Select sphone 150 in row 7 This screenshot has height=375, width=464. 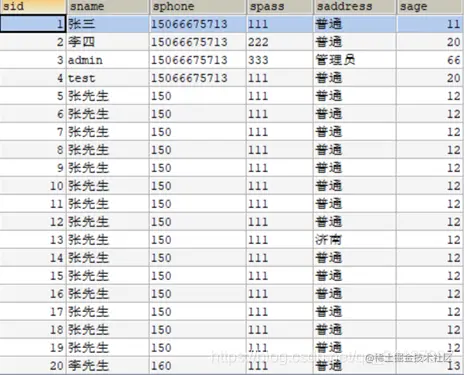pos(198,132)
